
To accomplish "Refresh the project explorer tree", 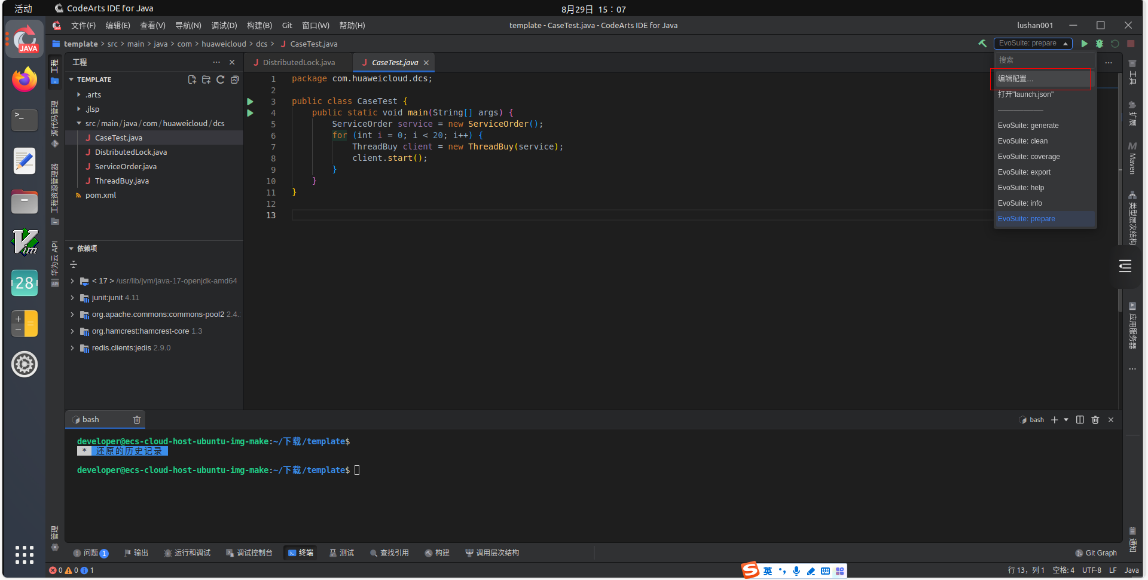I will pyautogui.click(x=220, y=79).
